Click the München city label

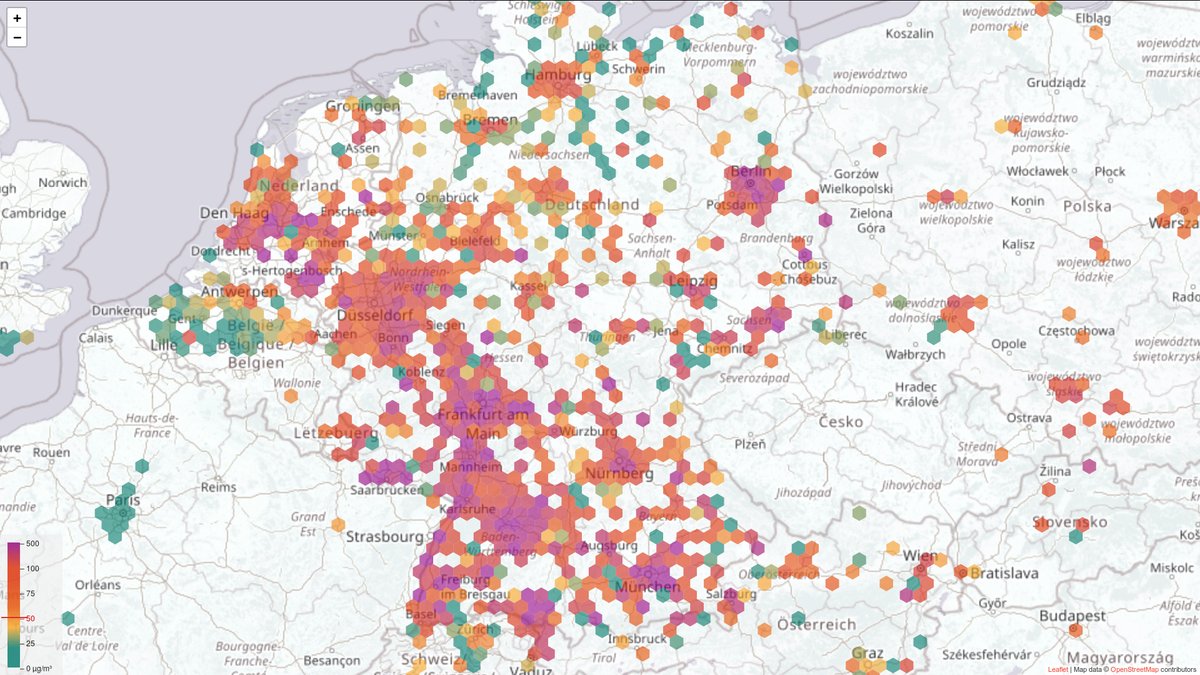tap(649, 585)
